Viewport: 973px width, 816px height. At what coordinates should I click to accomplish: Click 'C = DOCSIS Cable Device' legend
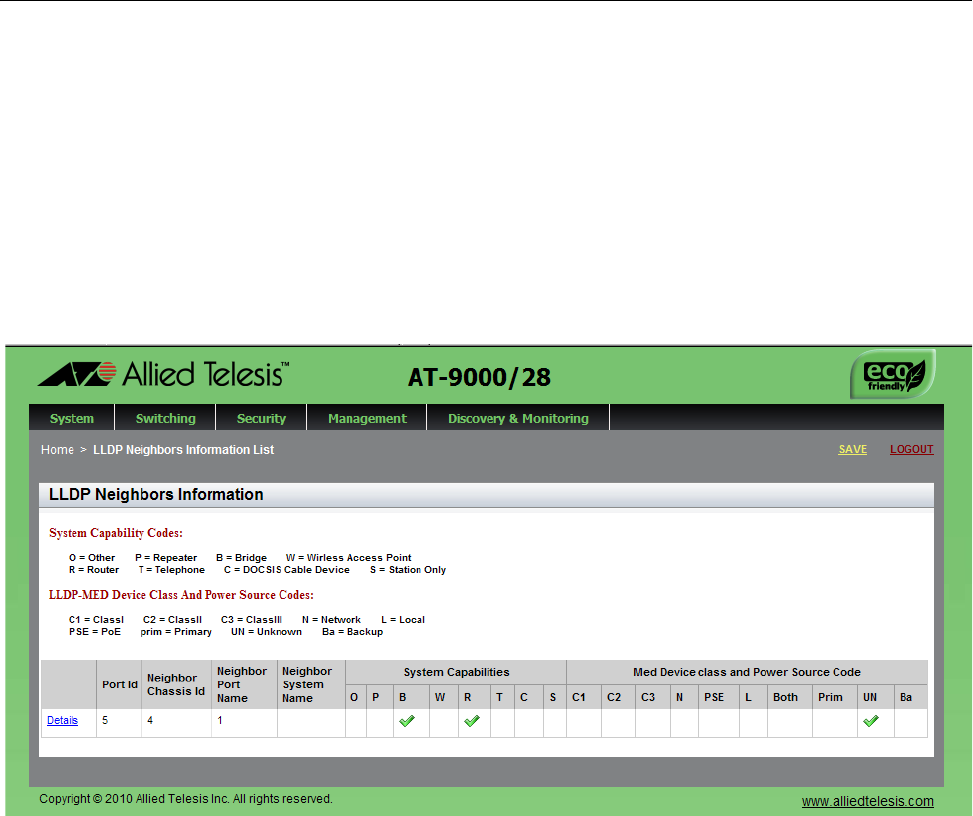(x=287, y=570)
